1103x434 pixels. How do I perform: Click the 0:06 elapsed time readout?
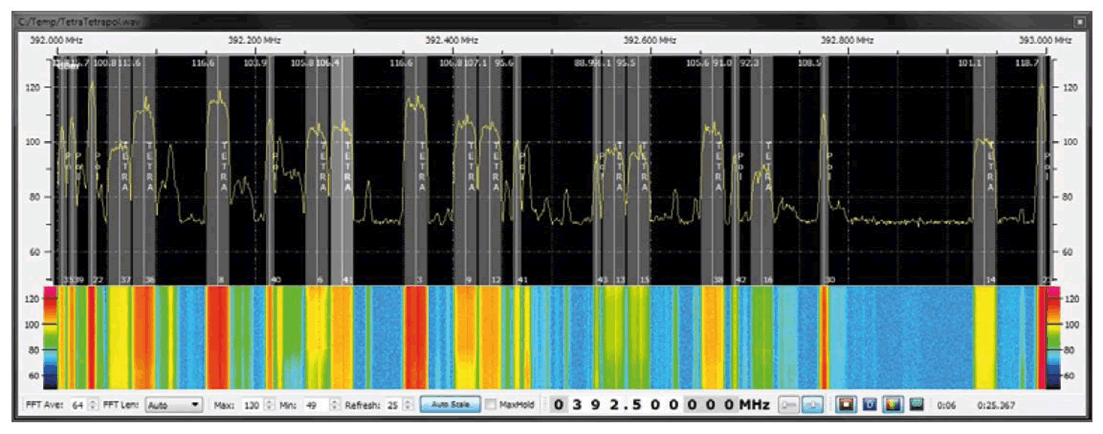[946, 405]
